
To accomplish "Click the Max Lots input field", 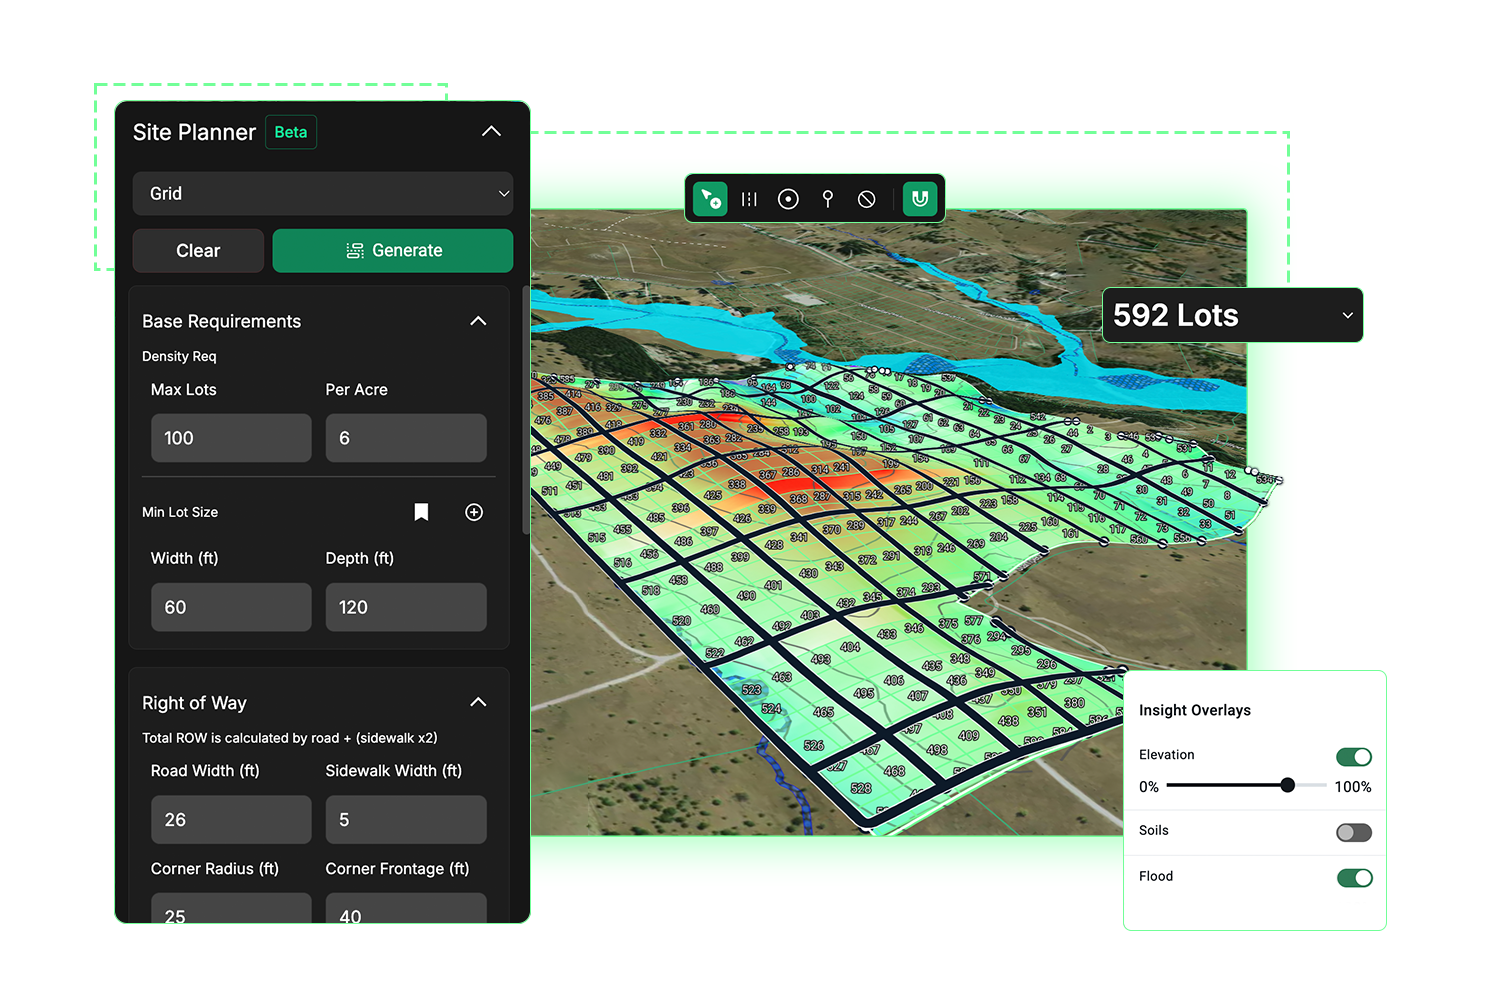I will pyautogui.click(x=231, y=438).
